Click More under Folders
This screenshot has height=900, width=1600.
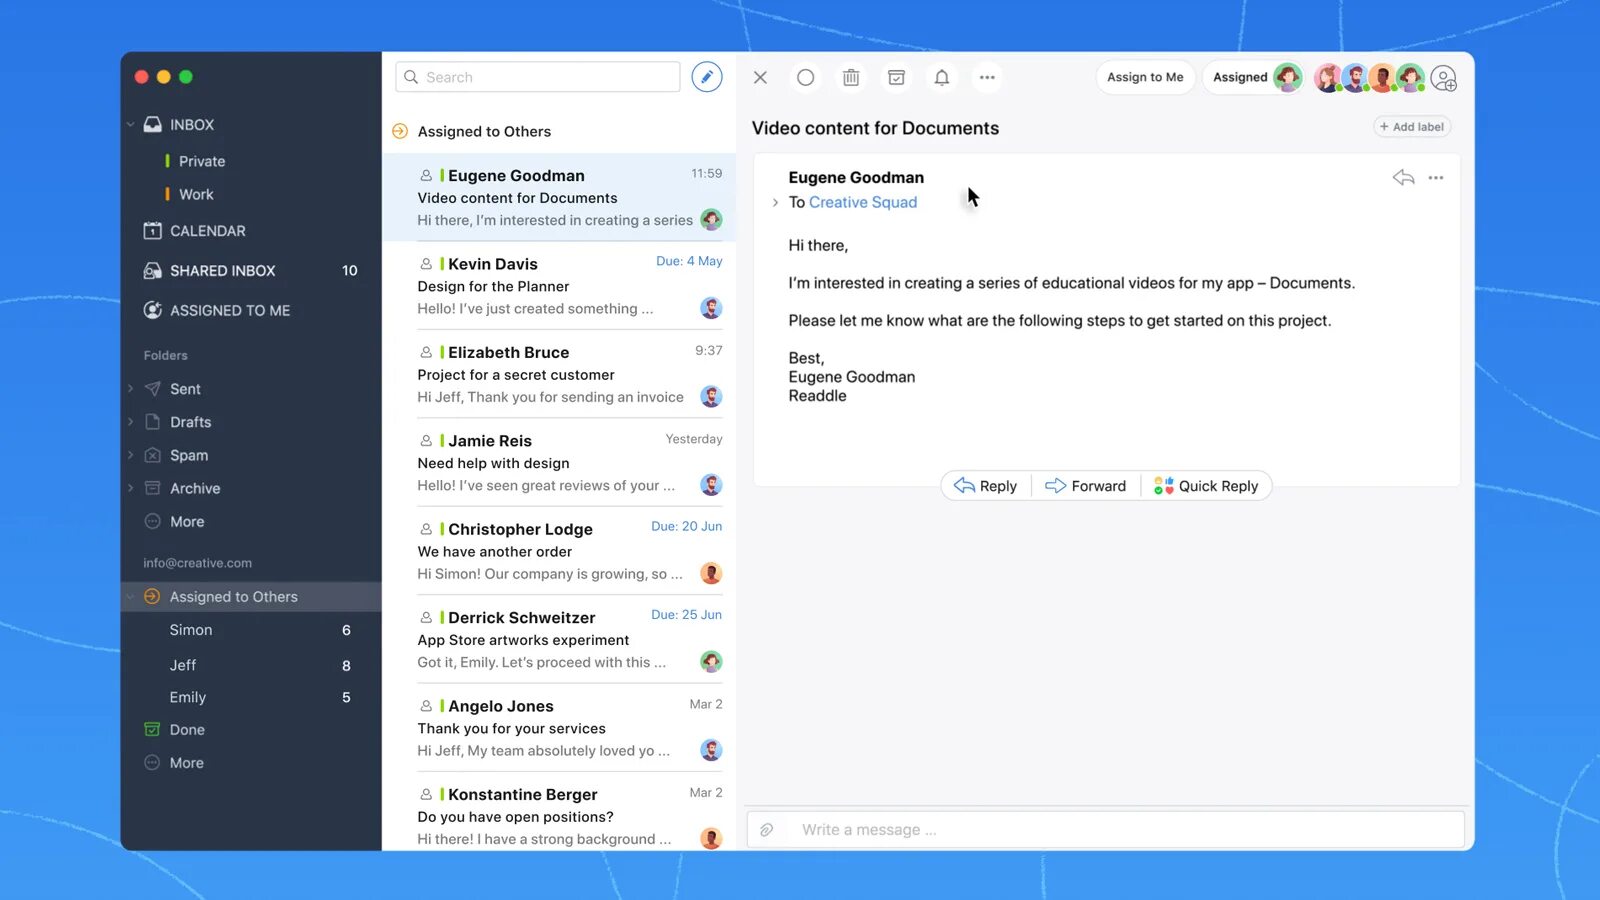pyautogui.click(x=186, y=522)
